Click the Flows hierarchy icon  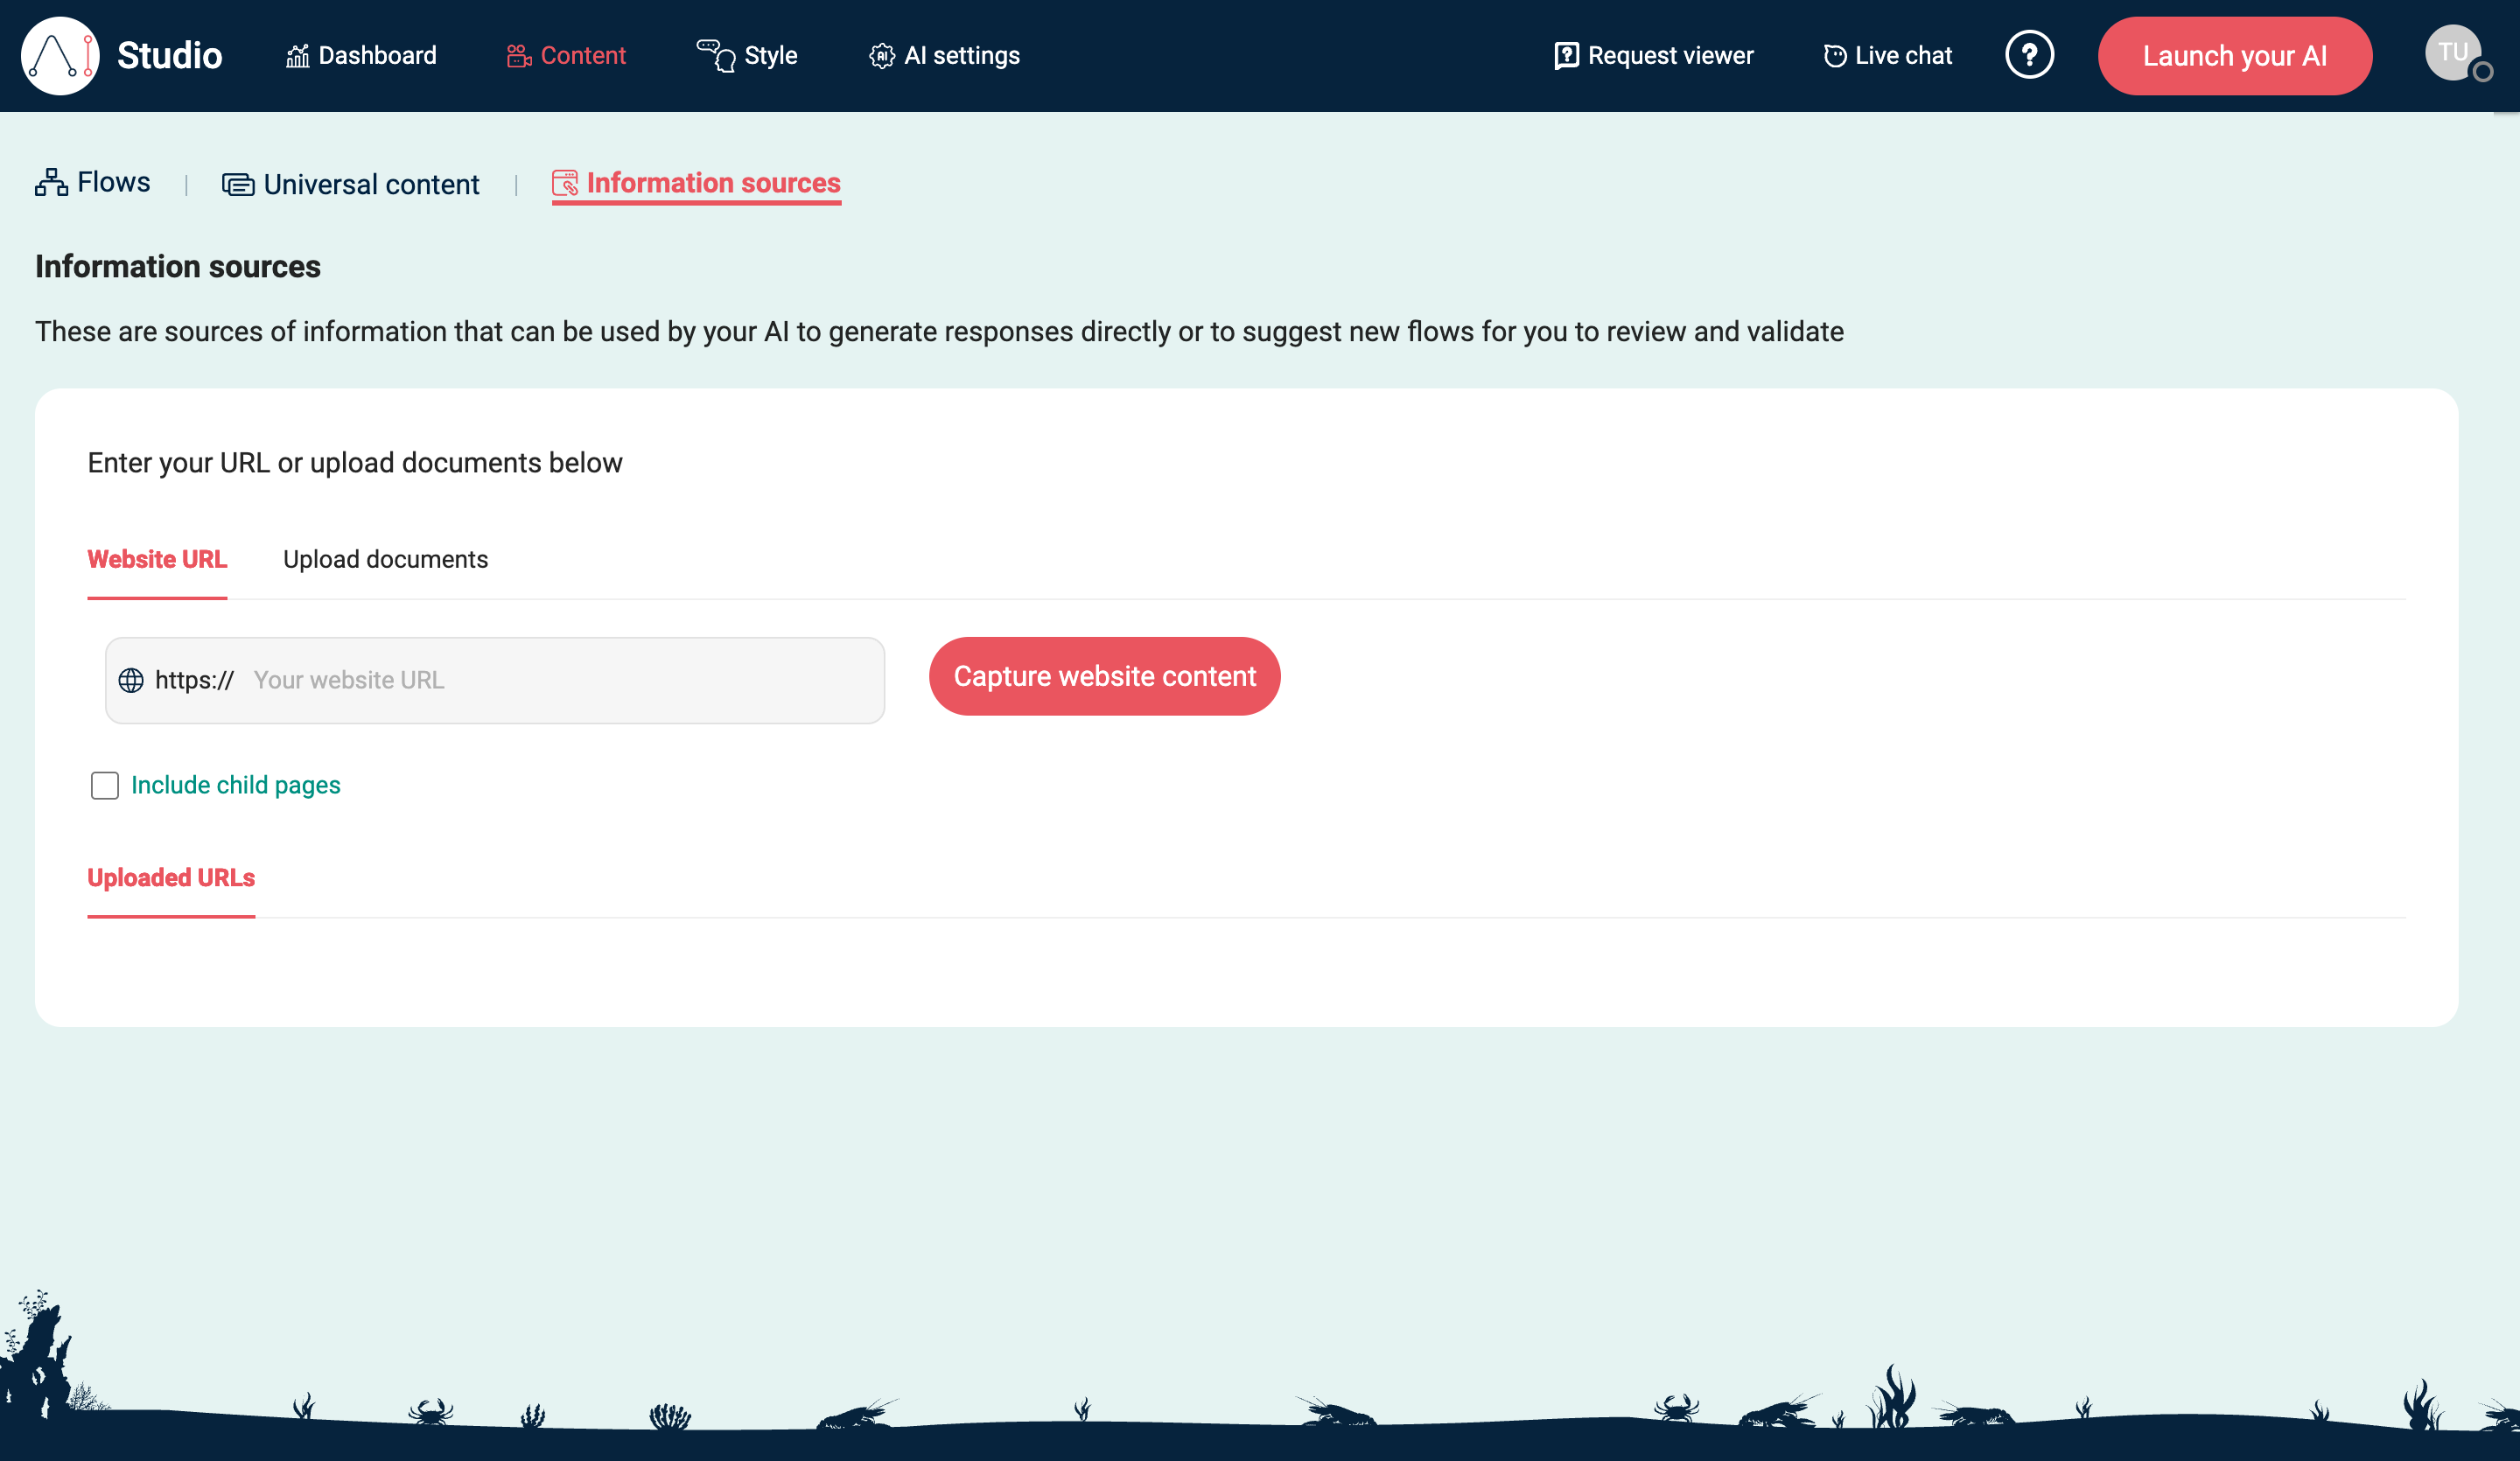(51, 182)
